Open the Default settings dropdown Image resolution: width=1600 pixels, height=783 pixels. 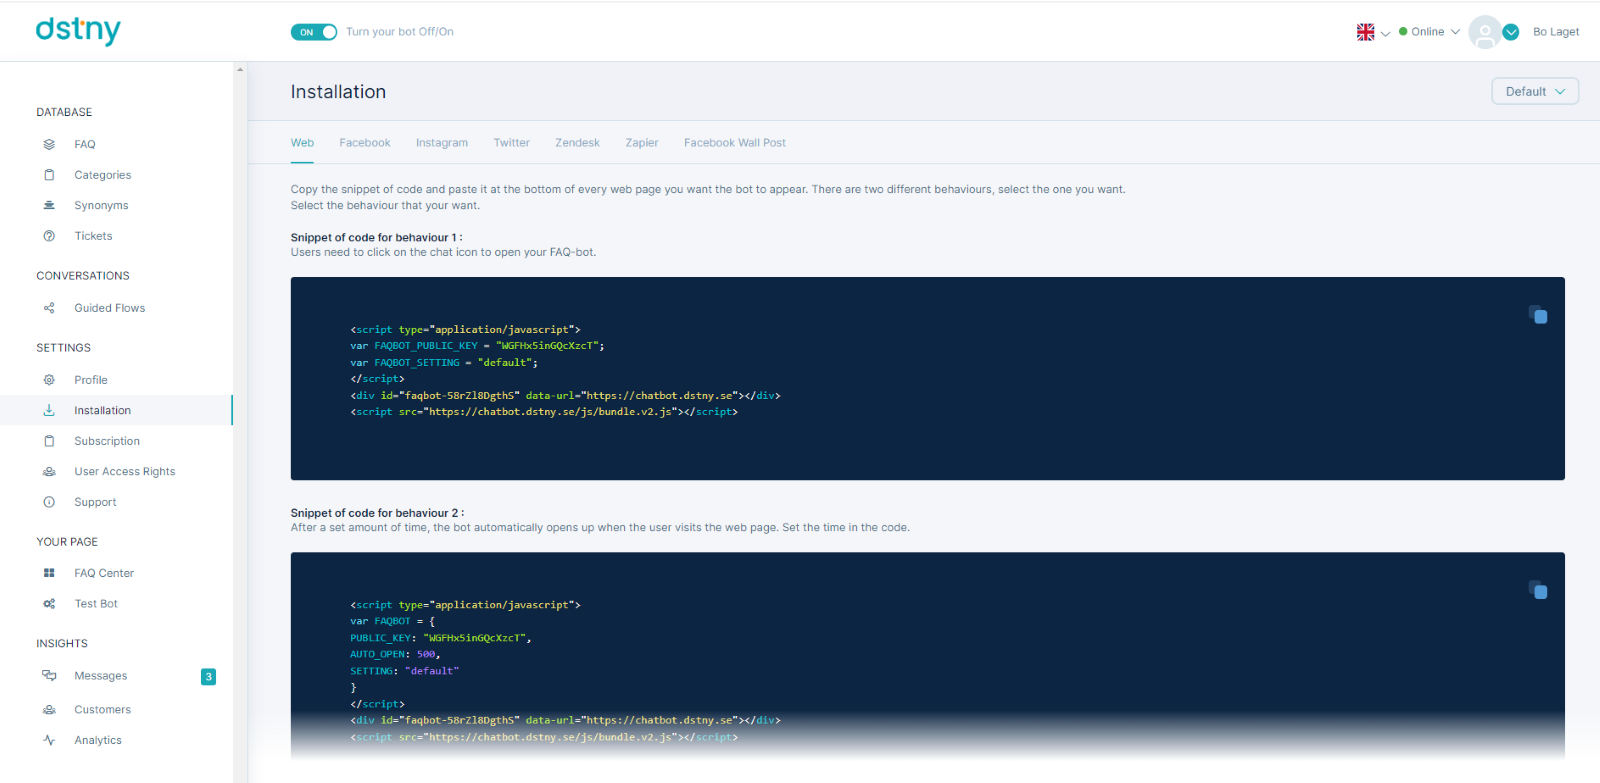(1535, 91)
